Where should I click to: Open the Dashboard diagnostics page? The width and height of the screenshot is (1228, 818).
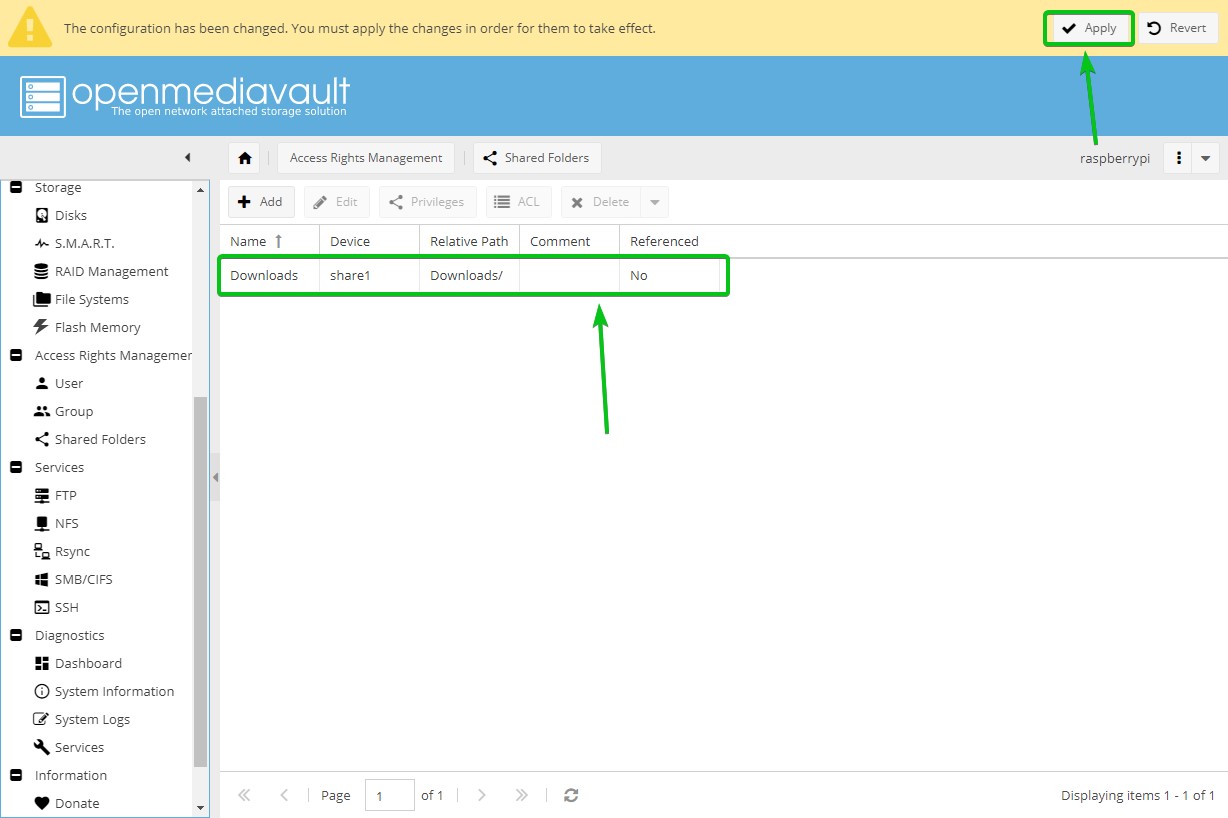[x=88, y=663]
